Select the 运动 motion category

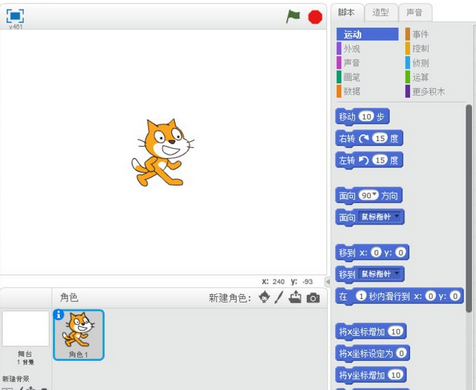(367, 34)
